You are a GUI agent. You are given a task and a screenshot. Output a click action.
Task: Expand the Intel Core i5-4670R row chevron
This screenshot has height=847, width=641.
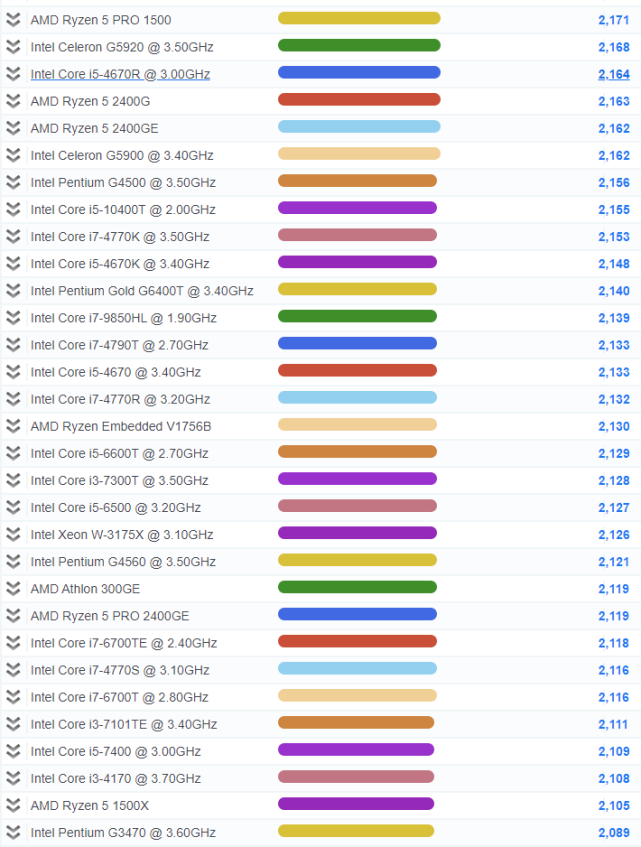tap(13, 74)
